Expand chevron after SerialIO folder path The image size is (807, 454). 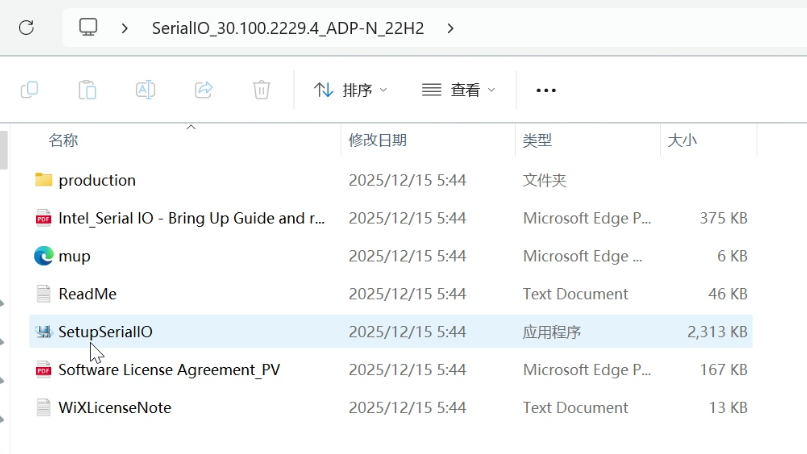[451, 28]
